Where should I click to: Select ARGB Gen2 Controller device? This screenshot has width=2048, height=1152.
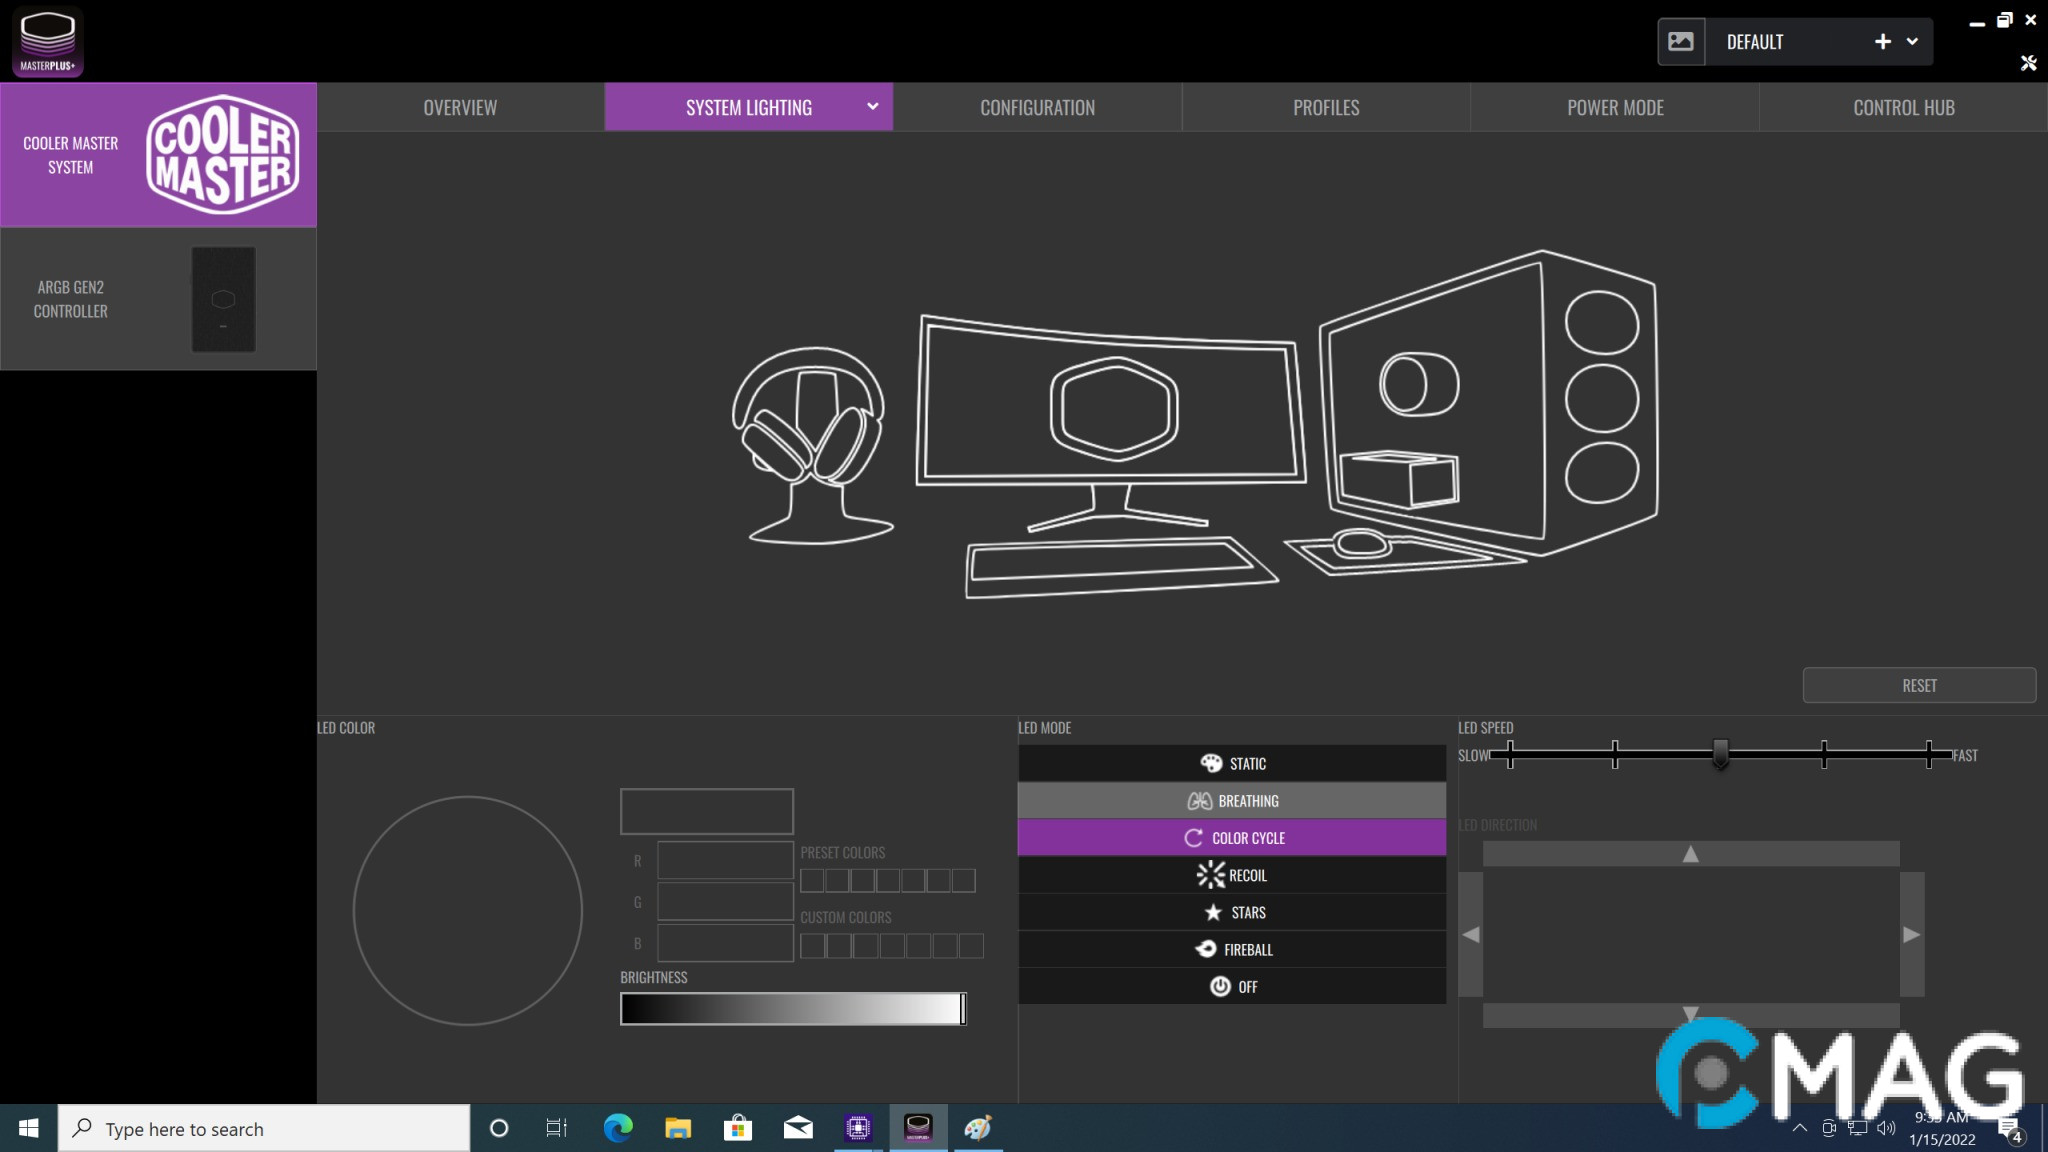[158, 299]
